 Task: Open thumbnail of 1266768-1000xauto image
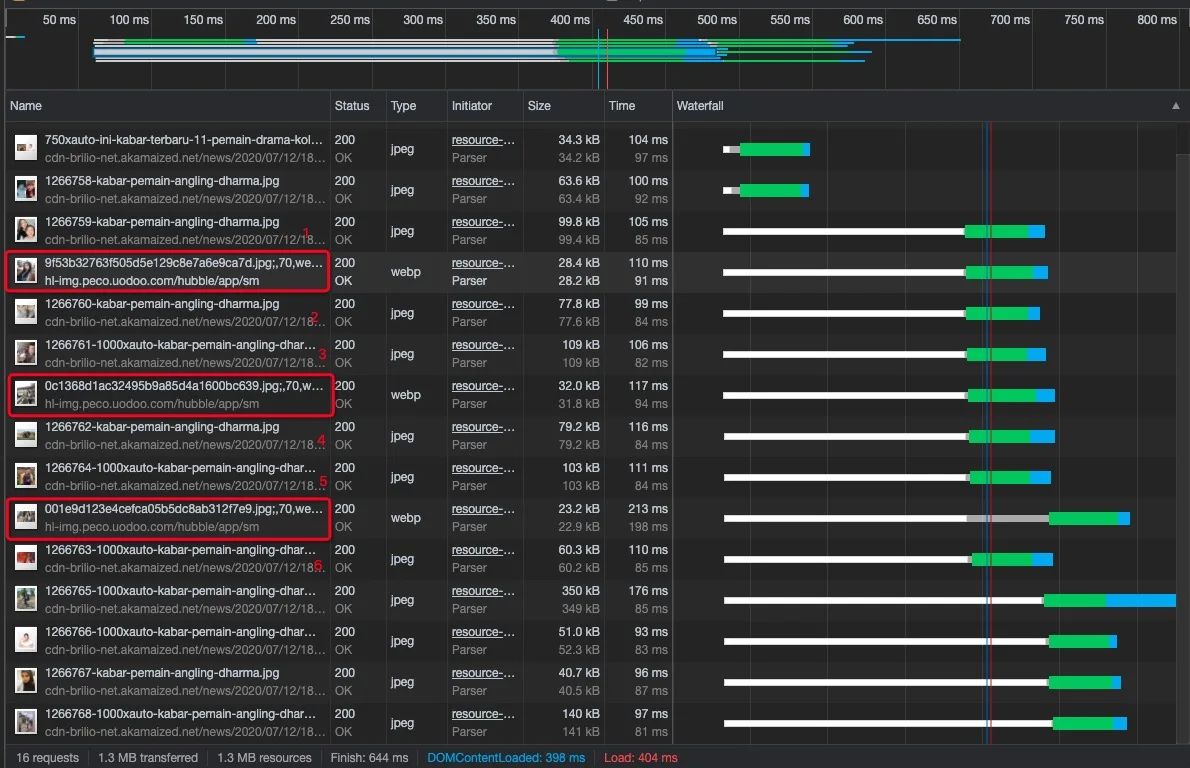click(x=26, y=722)
